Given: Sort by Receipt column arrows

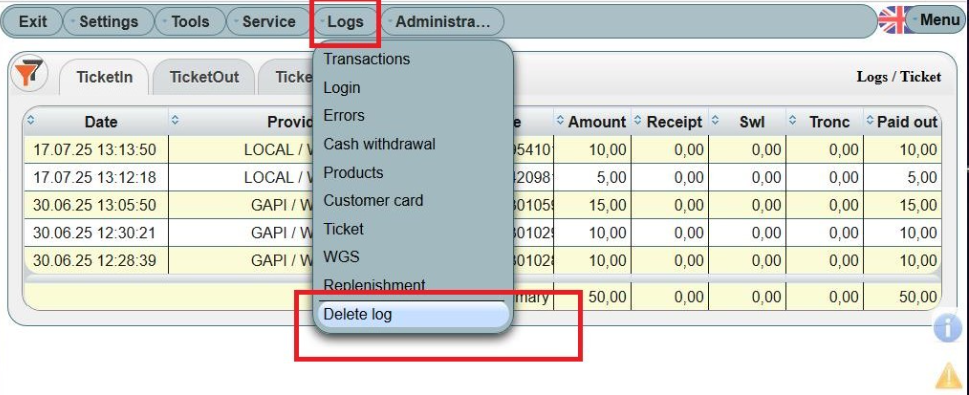Looking at the screenshot, I should click(638, 120).
